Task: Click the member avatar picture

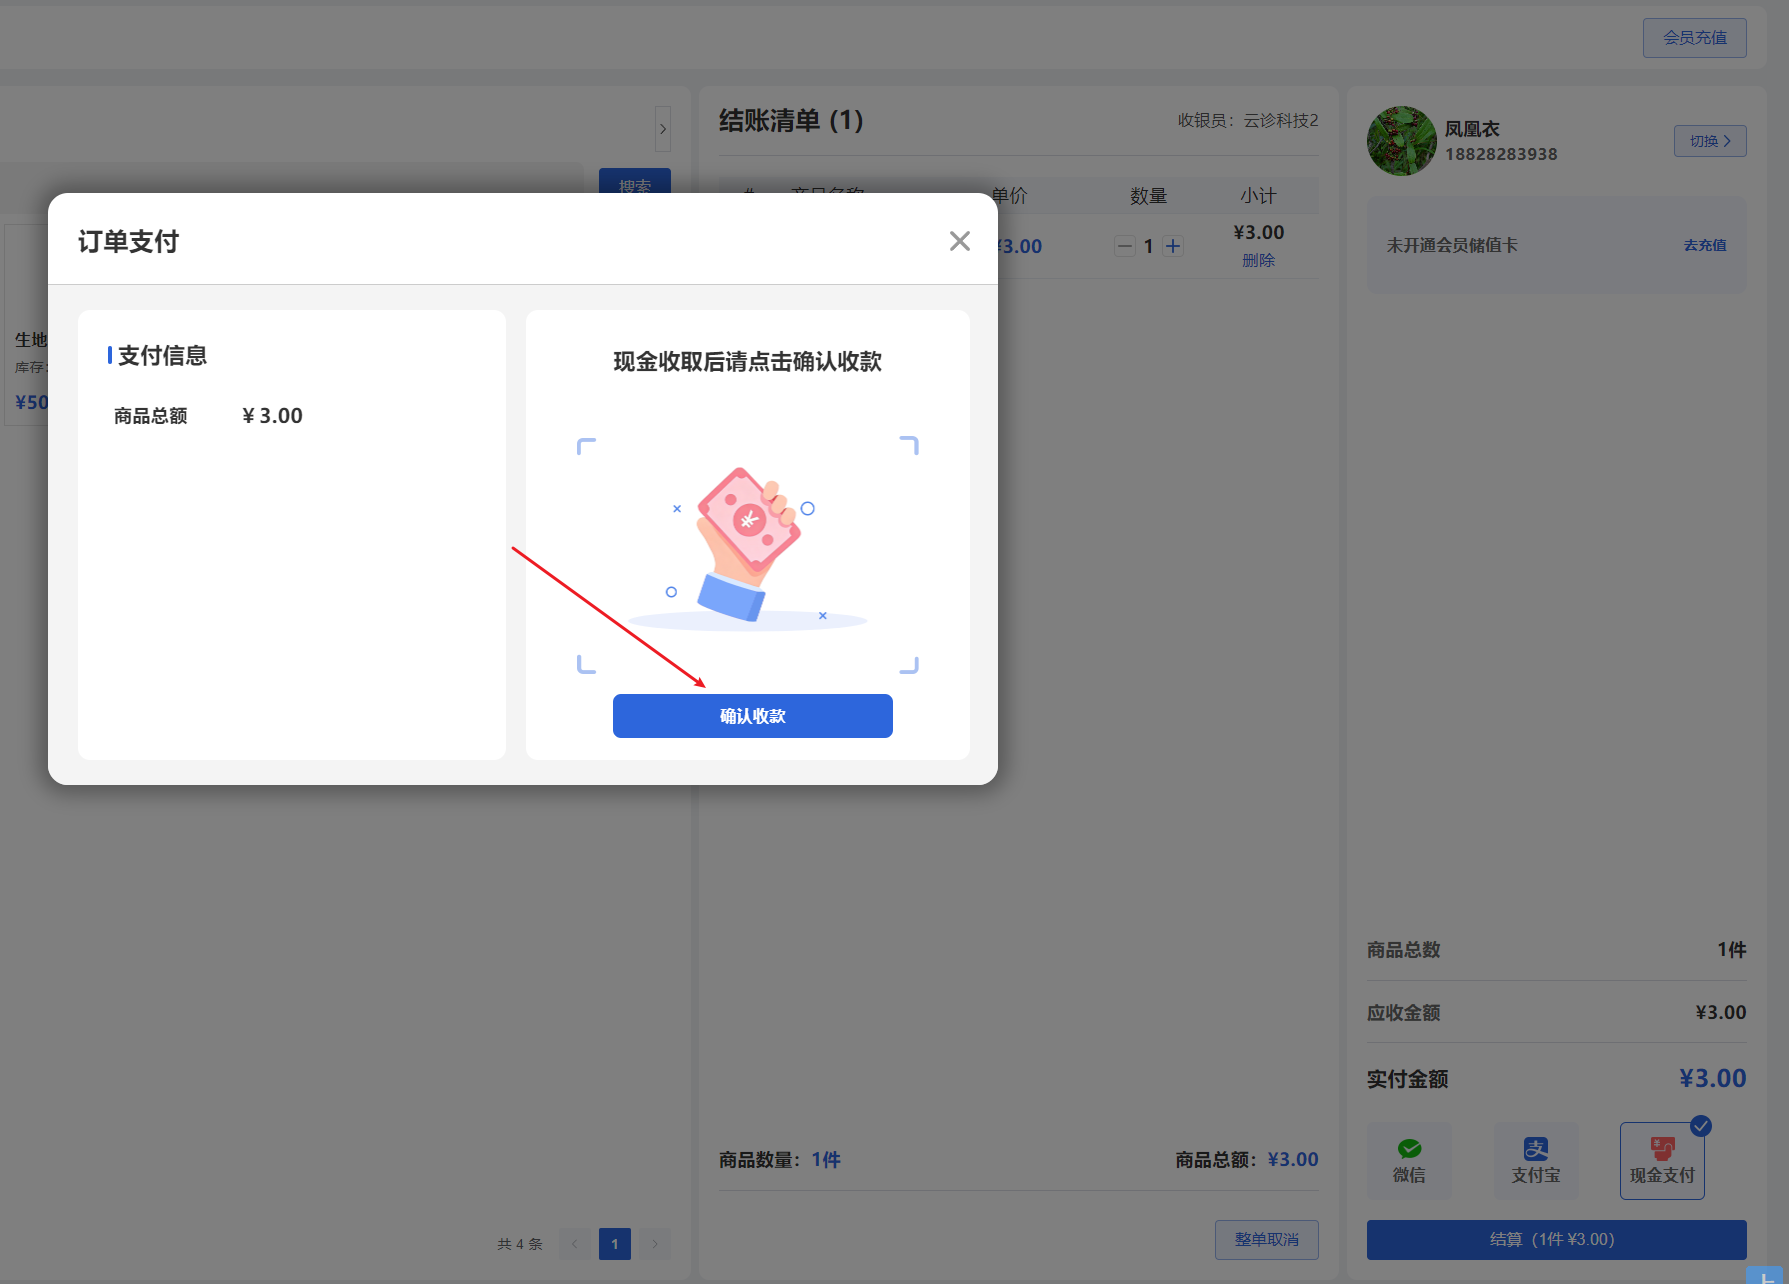Action: click(1400, 141)
